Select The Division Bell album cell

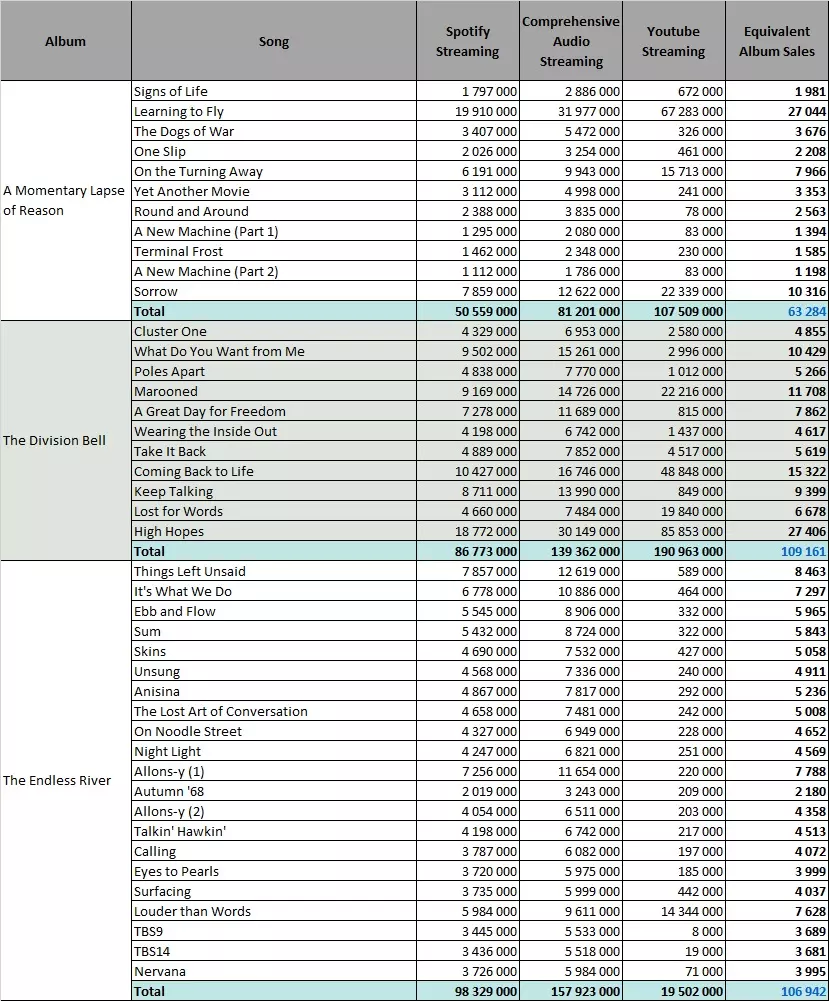66,440
